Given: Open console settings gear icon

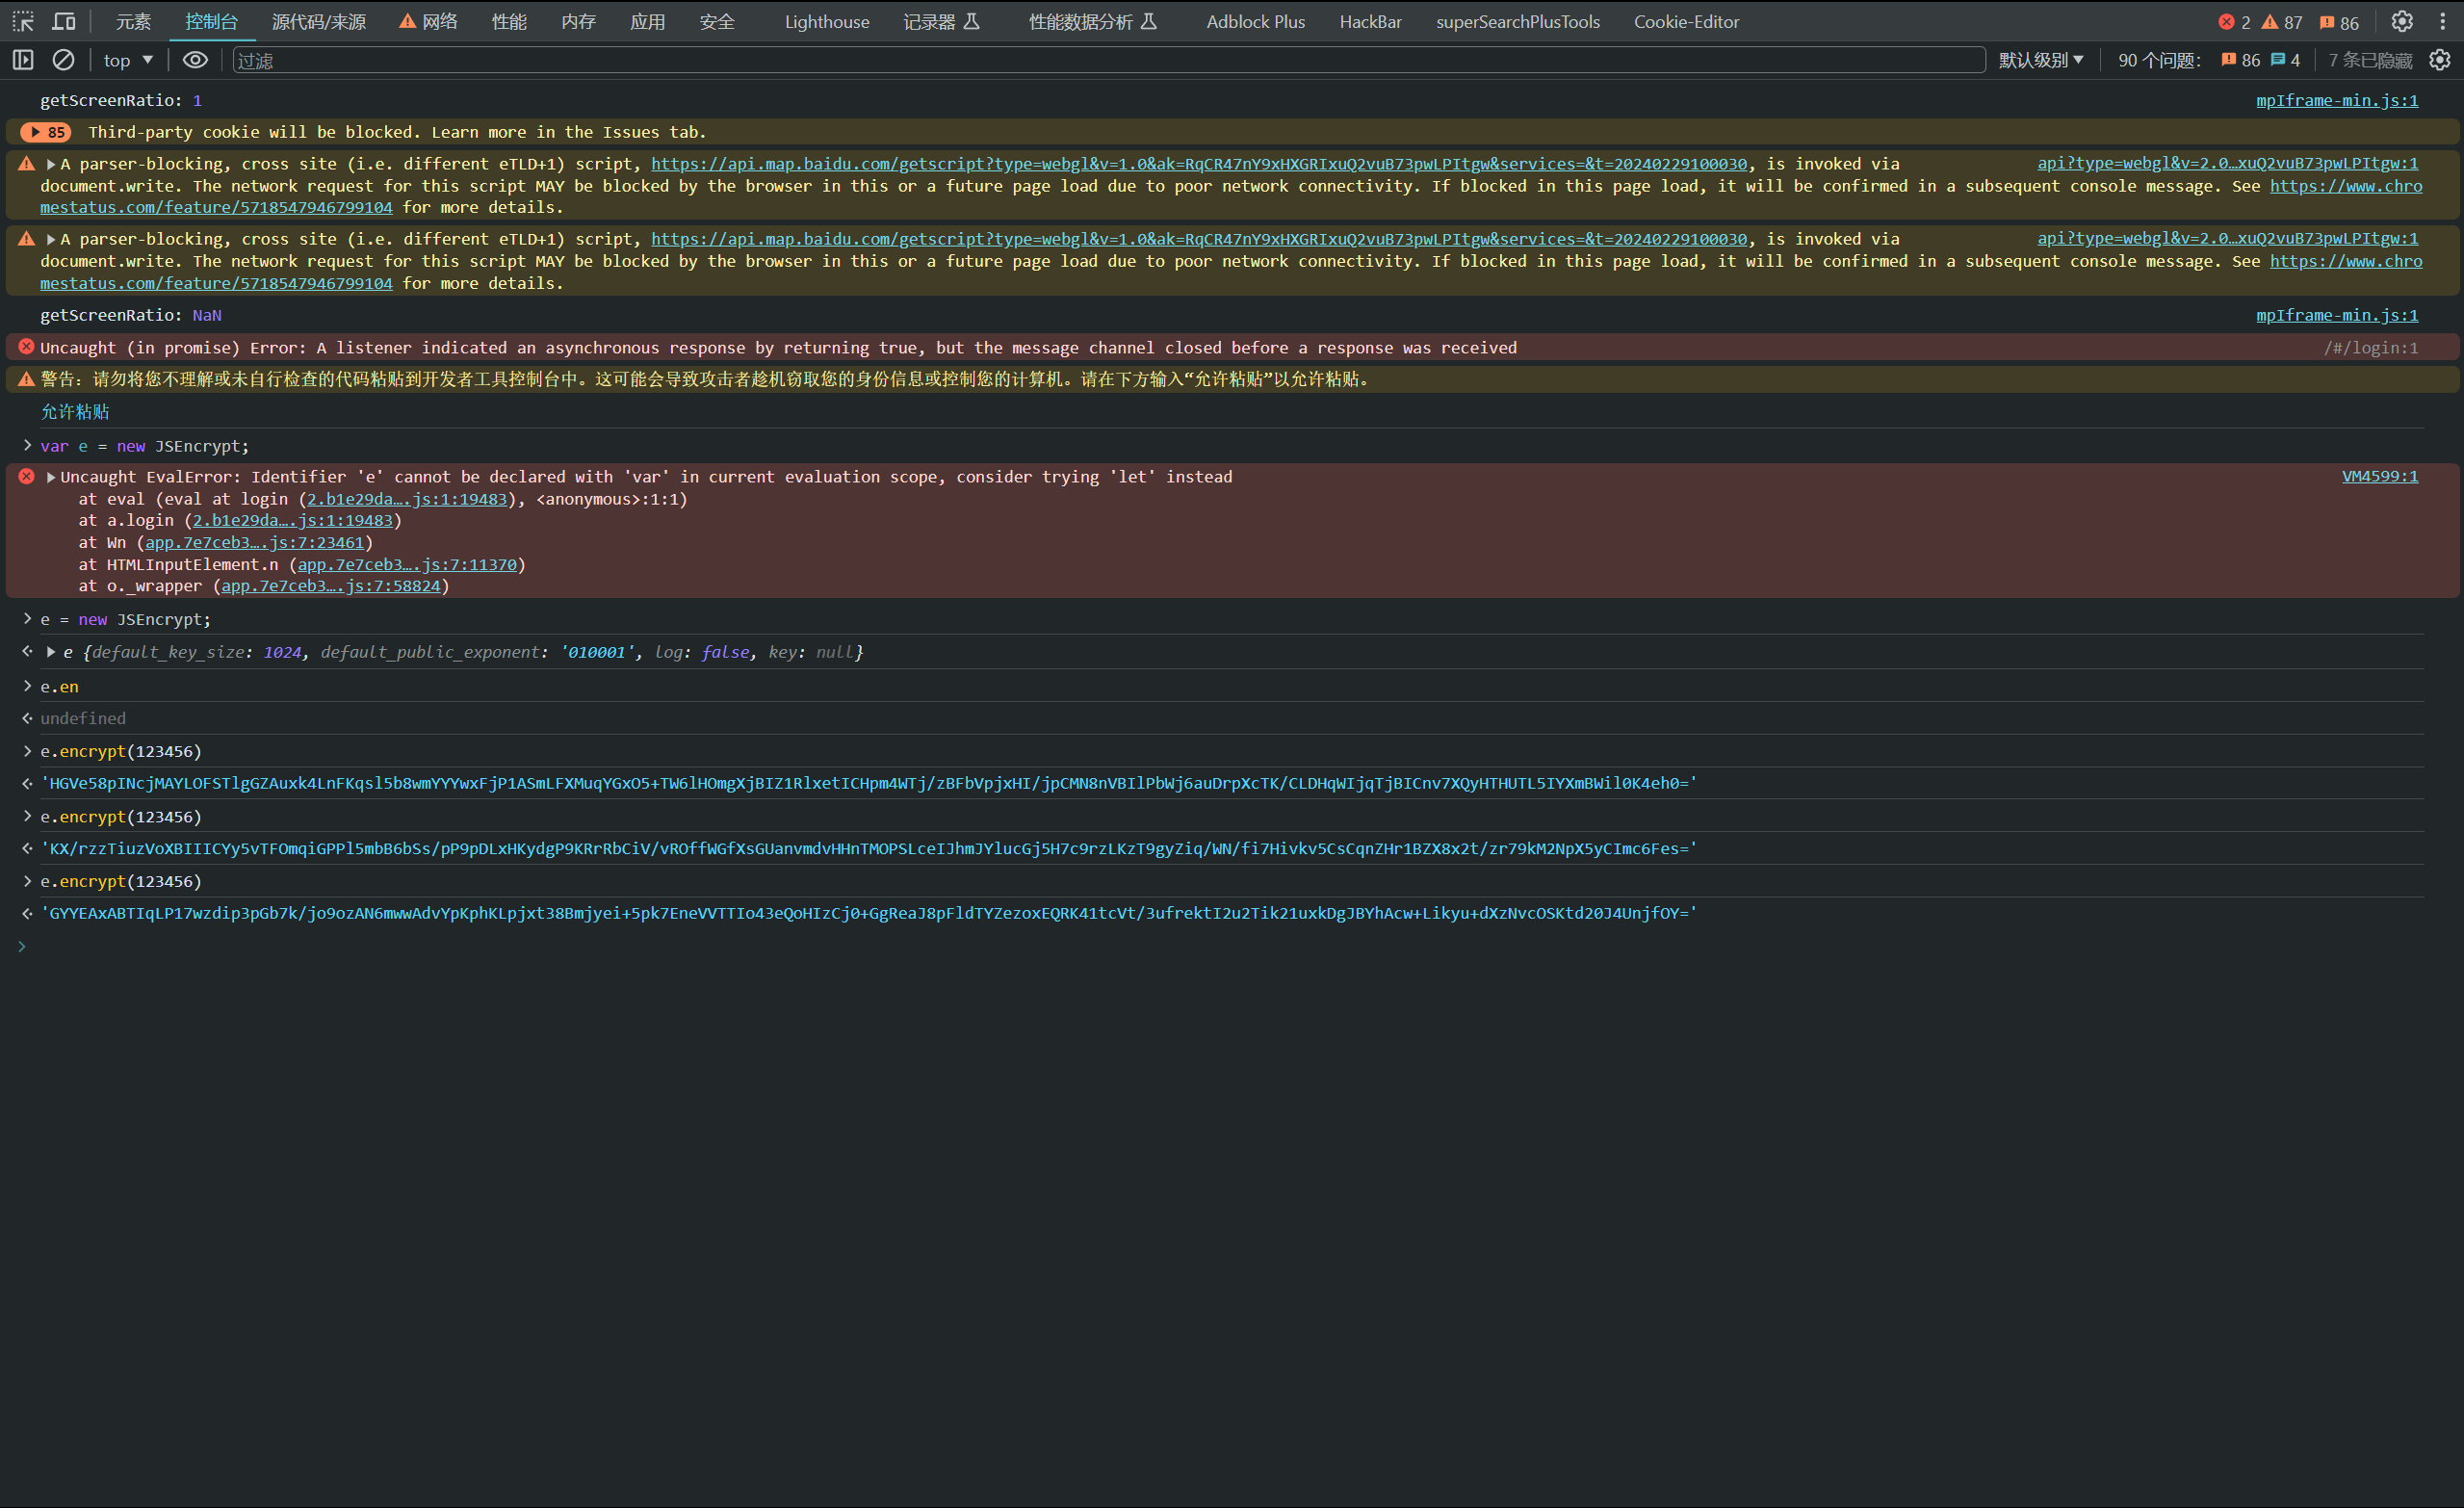Looking at the screenshot, I should 2440,60.
